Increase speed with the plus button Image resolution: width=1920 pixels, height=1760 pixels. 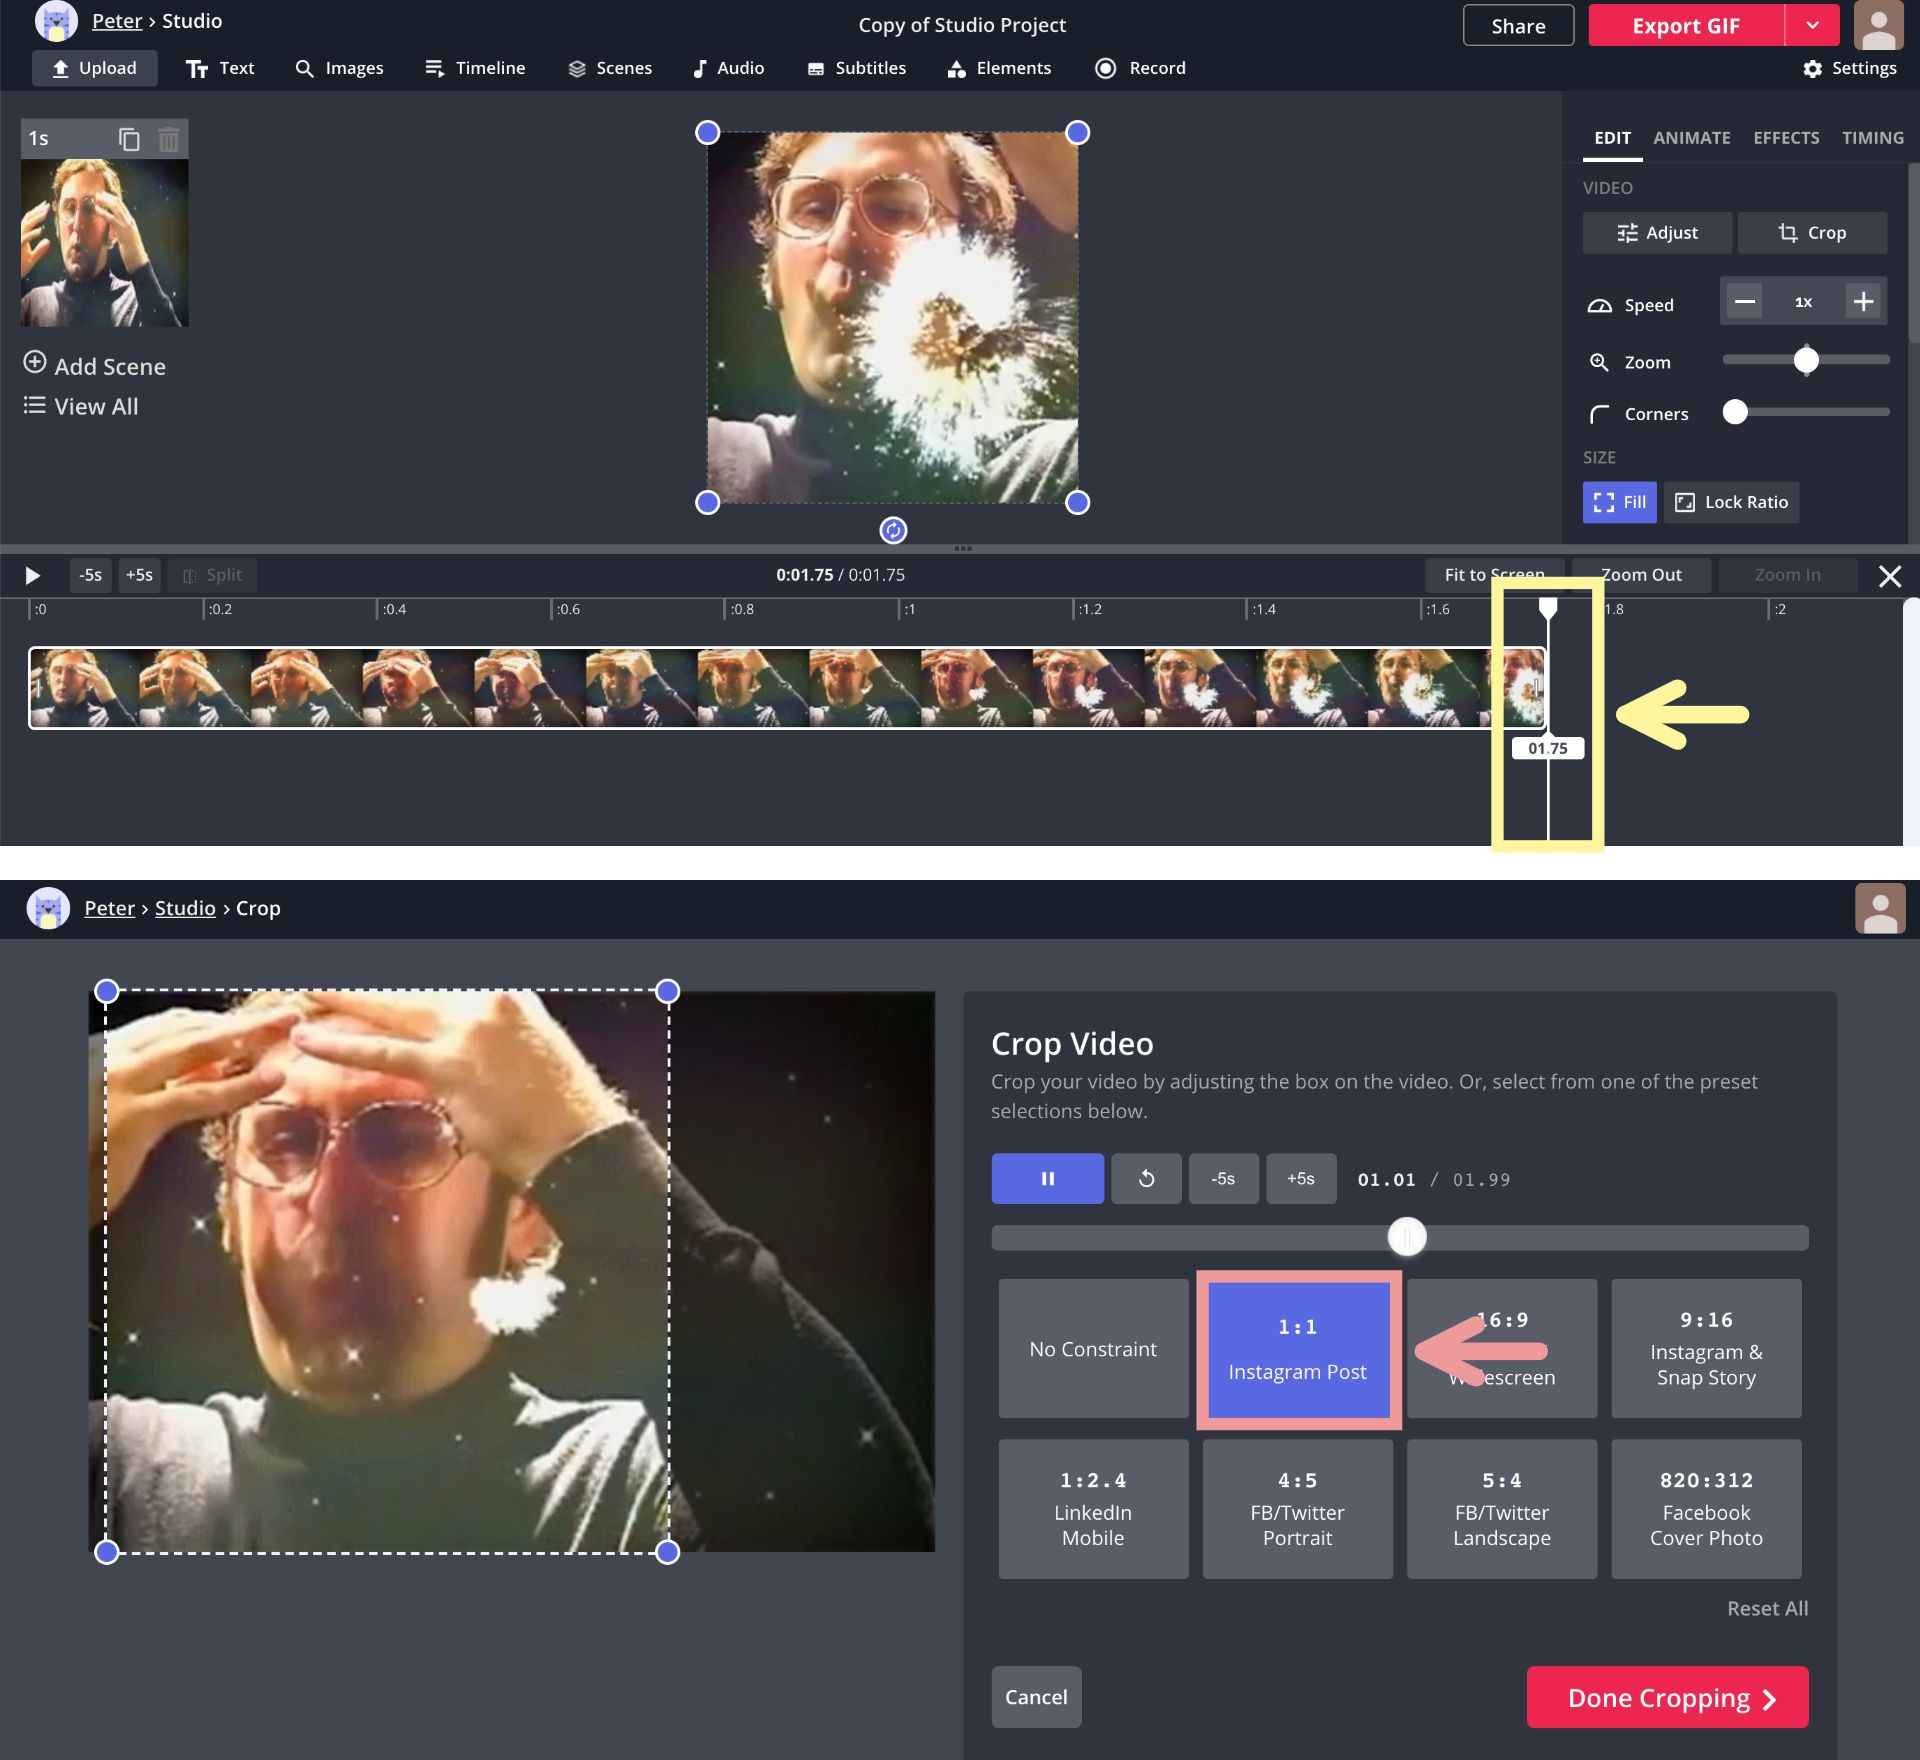coord(1862,302)
